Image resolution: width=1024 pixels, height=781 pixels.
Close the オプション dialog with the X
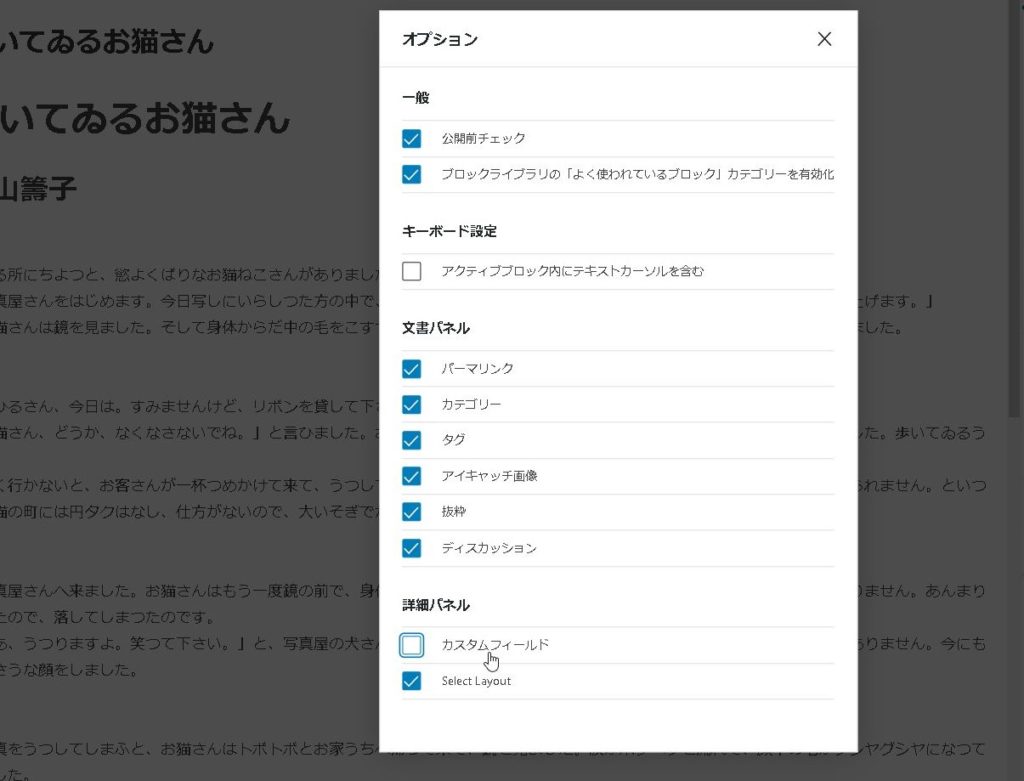point(824,39)
